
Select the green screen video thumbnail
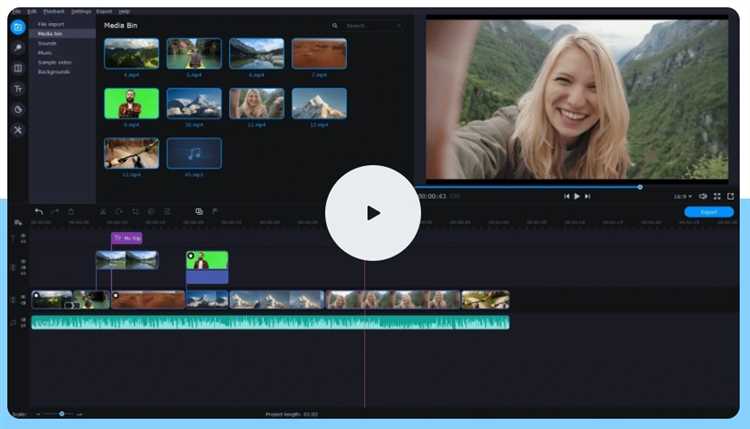[131, 103]
